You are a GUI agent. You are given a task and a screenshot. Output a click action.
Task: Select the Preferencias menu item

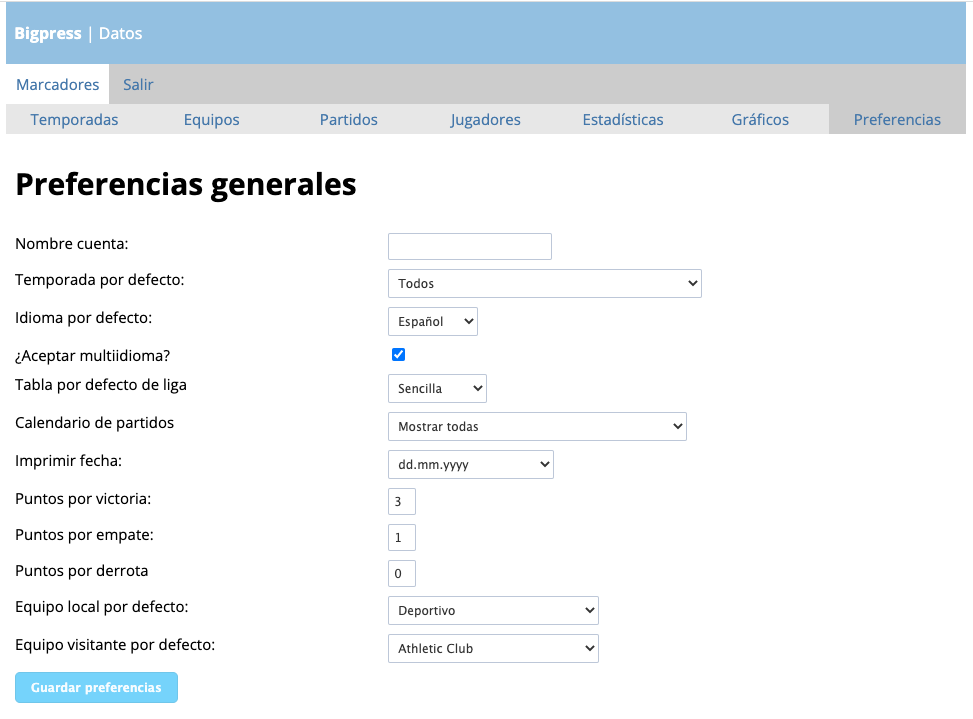point(897,119)
